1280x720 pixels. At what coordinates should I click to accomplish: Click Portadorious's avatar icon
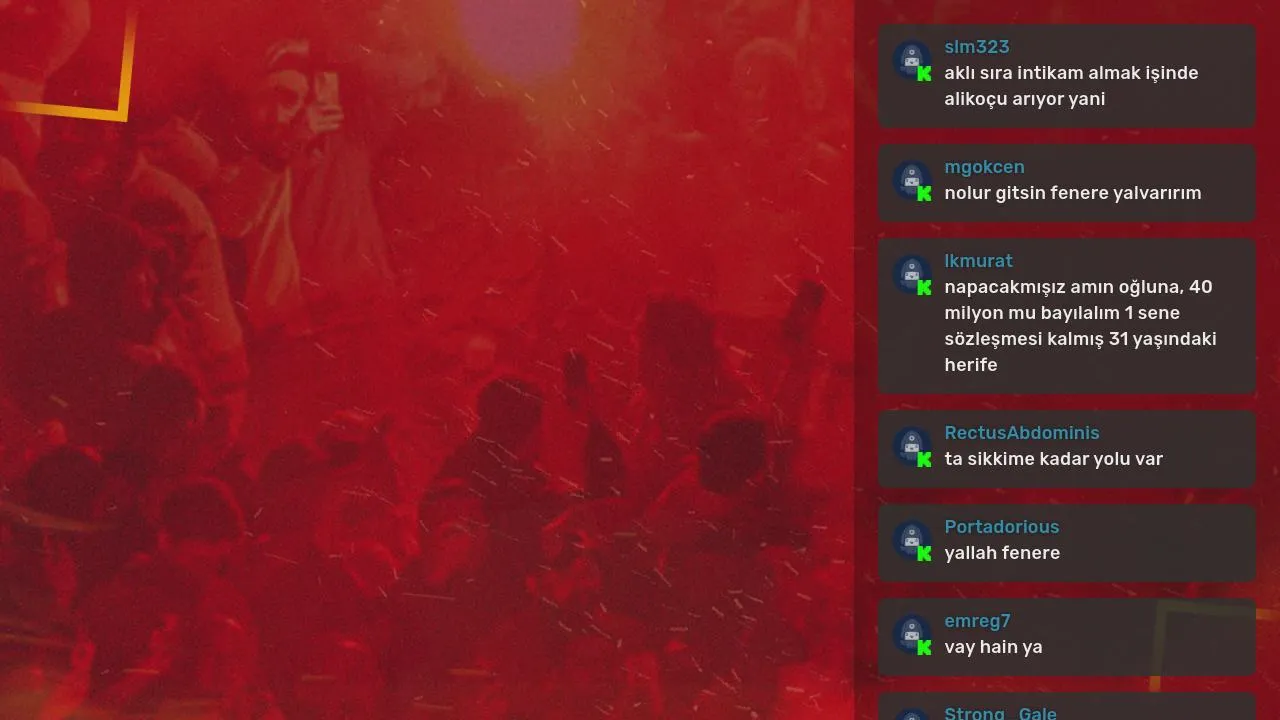pyautogui.click(x=912, y=540)
